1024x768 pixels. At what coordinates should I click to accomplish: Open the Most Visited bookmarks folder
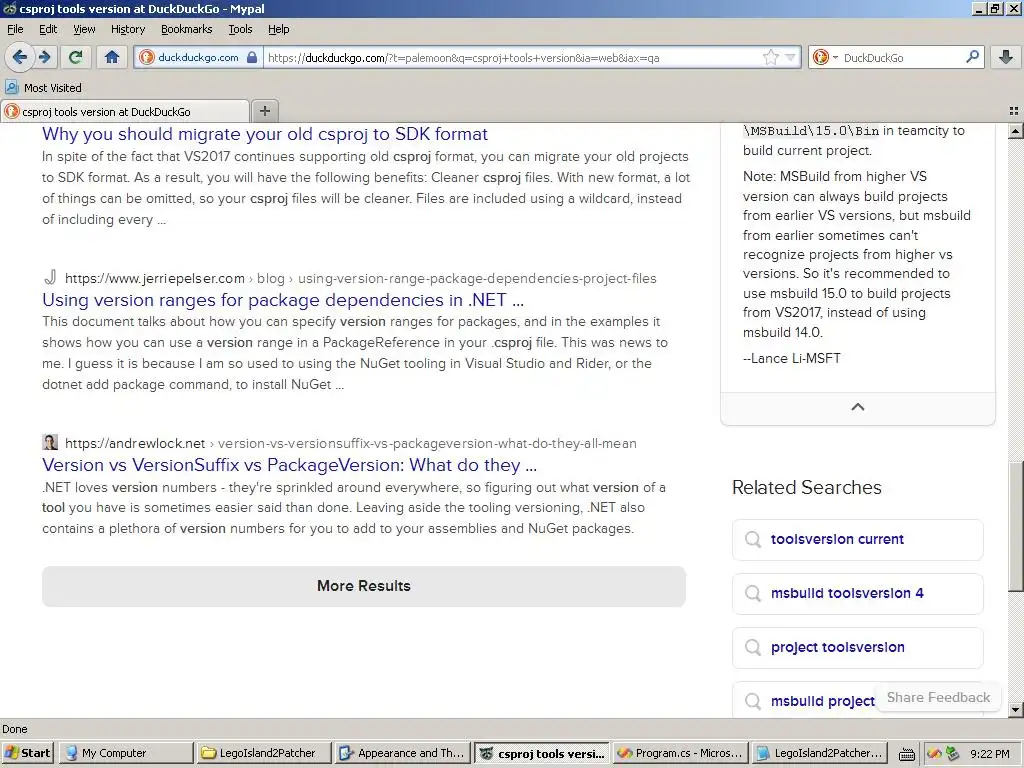(44, 88)
